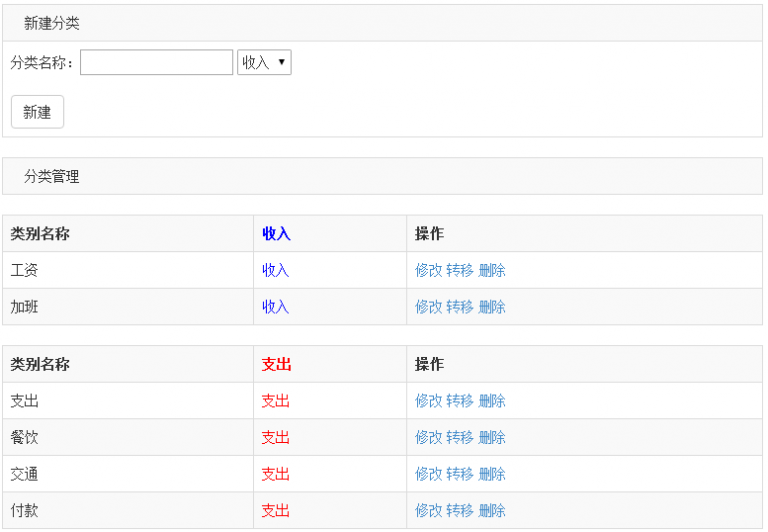Edit the 加班 category via 修改

click(428, 307)
